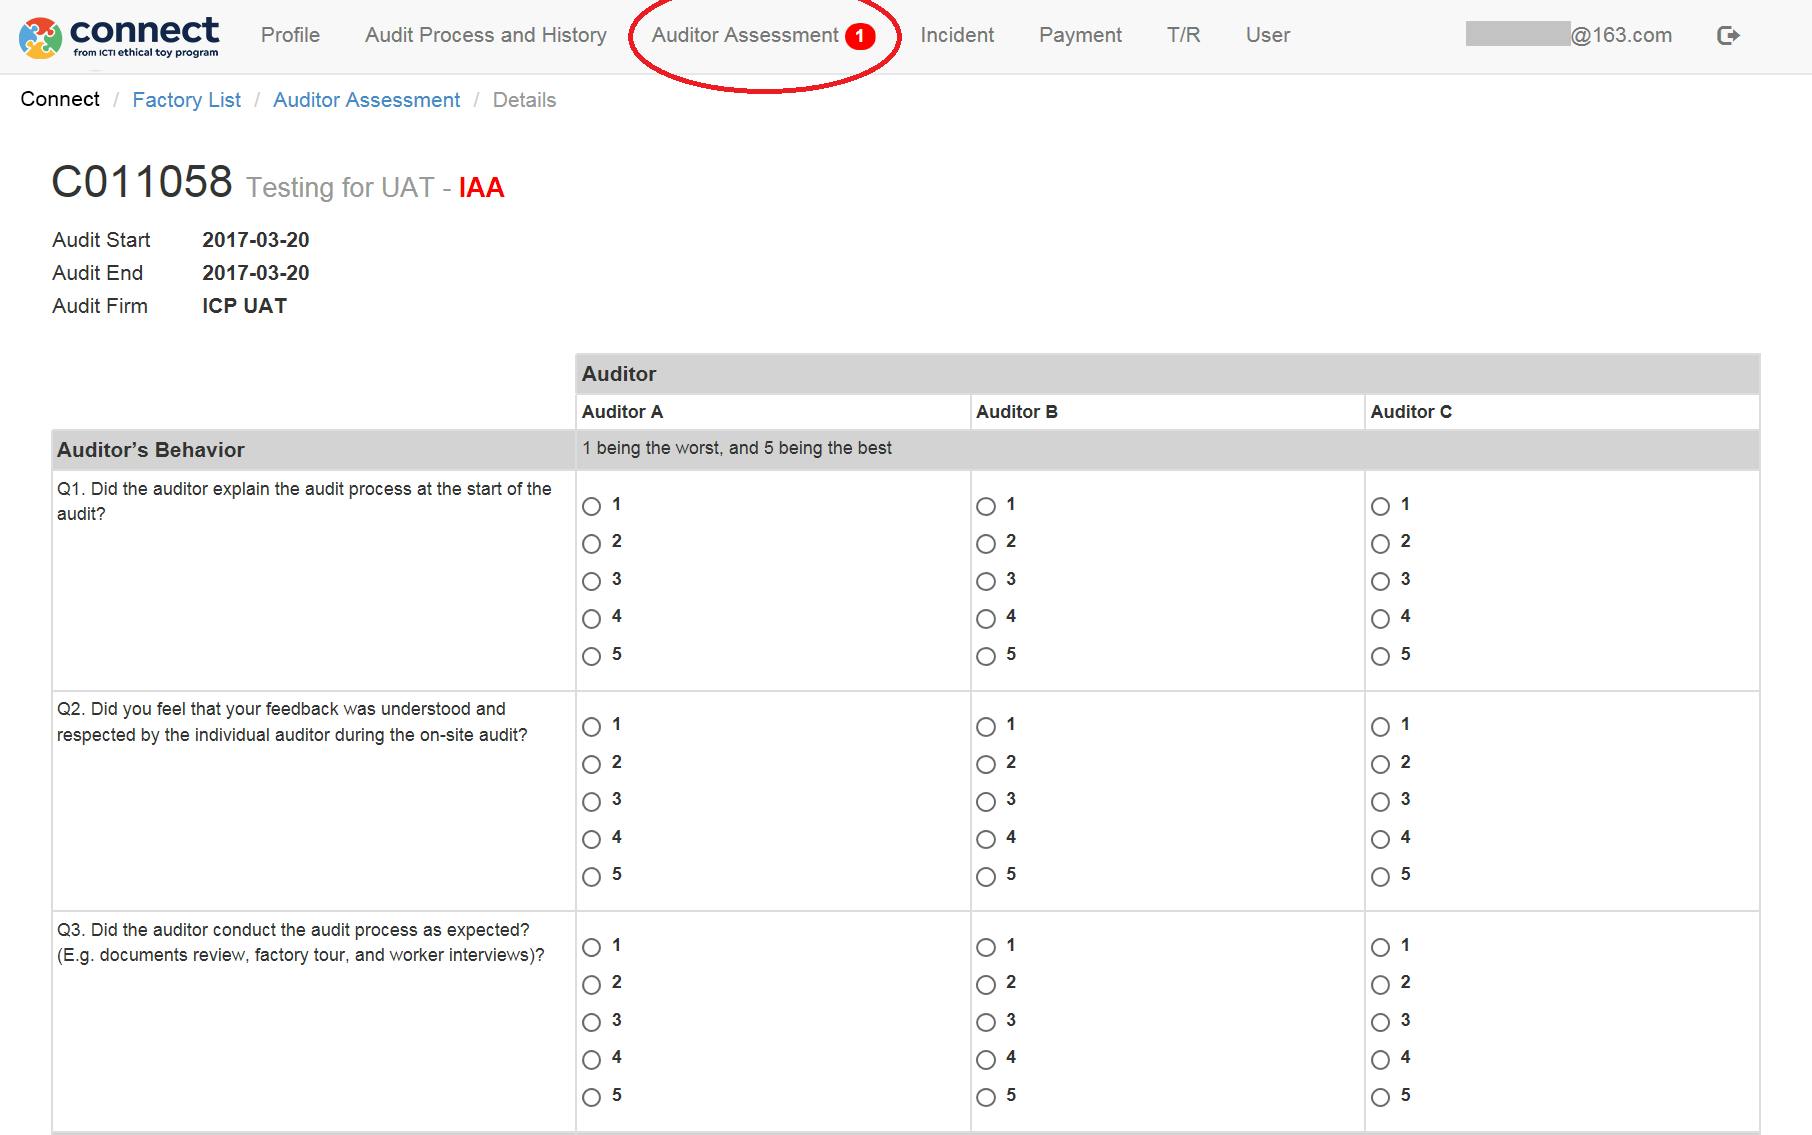This screenshot has height=1135, width=1812.
Task: Open Audit Process and History tab
Action: click(485, 35)
